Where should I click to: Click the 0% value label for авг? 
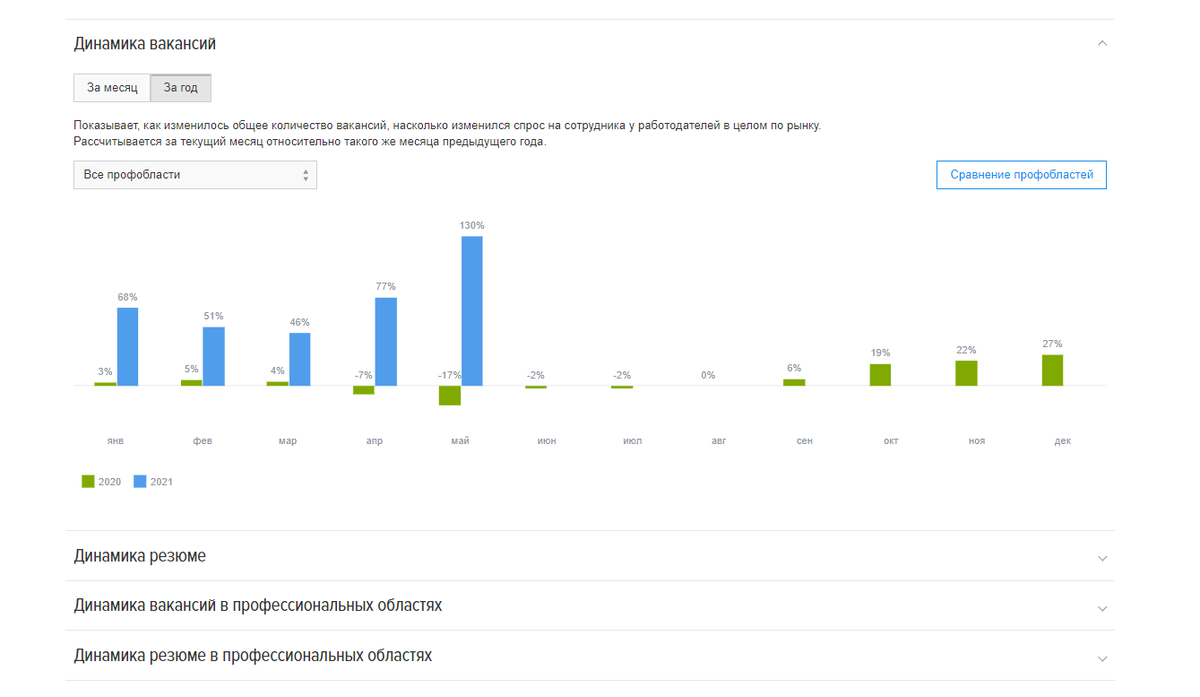pos(708,375)
